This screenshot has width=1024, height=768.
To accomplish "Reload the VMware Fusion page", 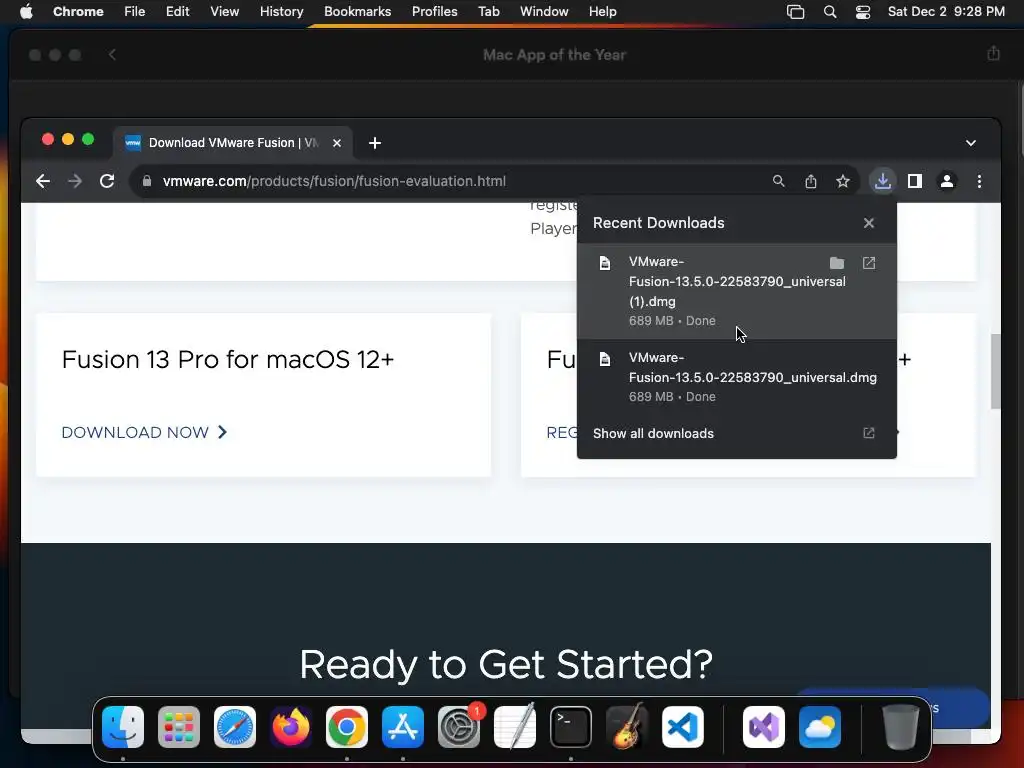I will pos(107,181).
